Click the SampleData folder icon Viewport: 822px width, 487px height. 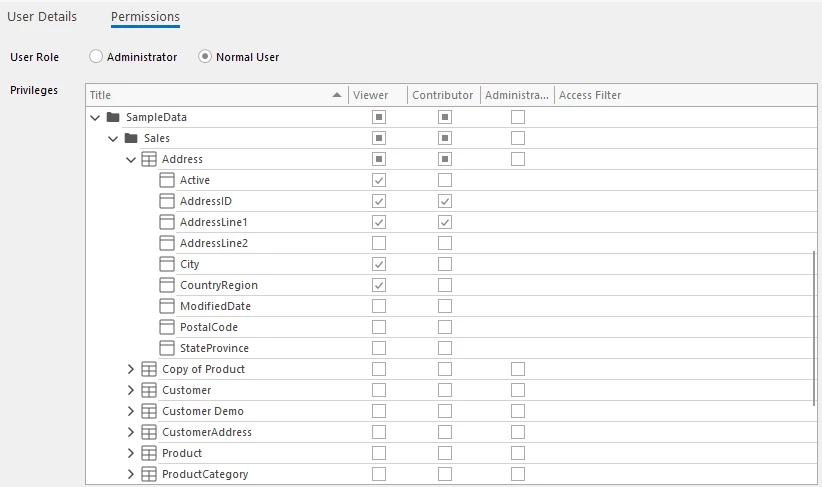pyautogui.click(x=113, y=117)
